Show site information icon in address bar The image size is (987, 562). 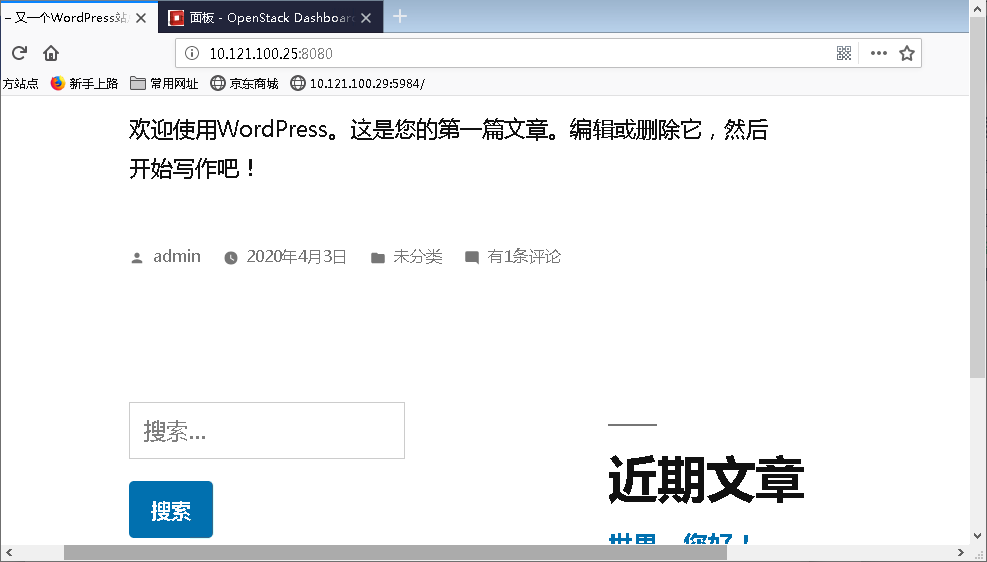pyautogui.click(x=192, y=53)
